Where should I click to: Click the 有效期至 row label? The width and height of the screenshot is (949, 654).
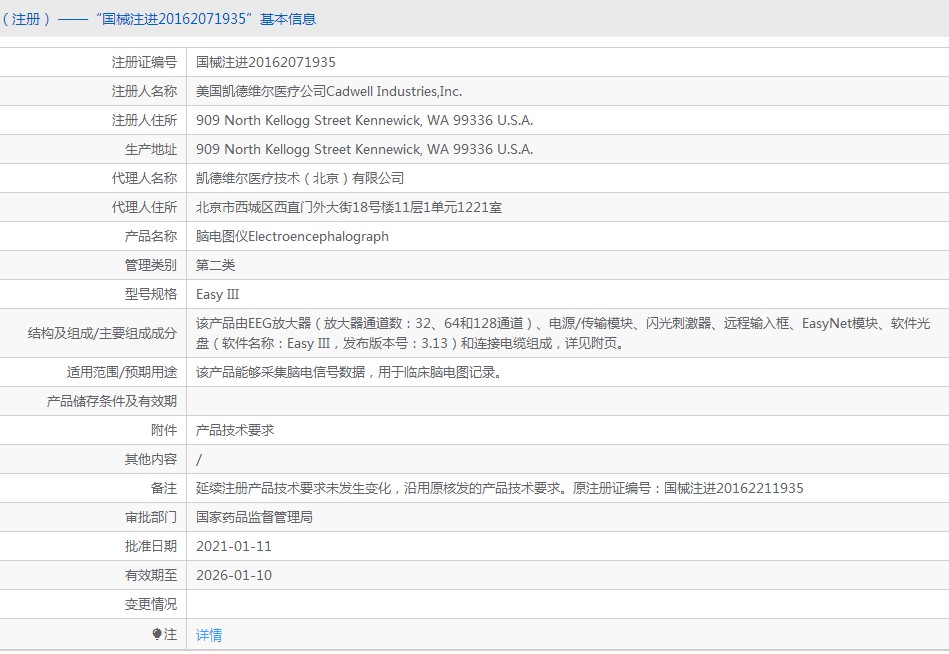(x=151, y=575)
